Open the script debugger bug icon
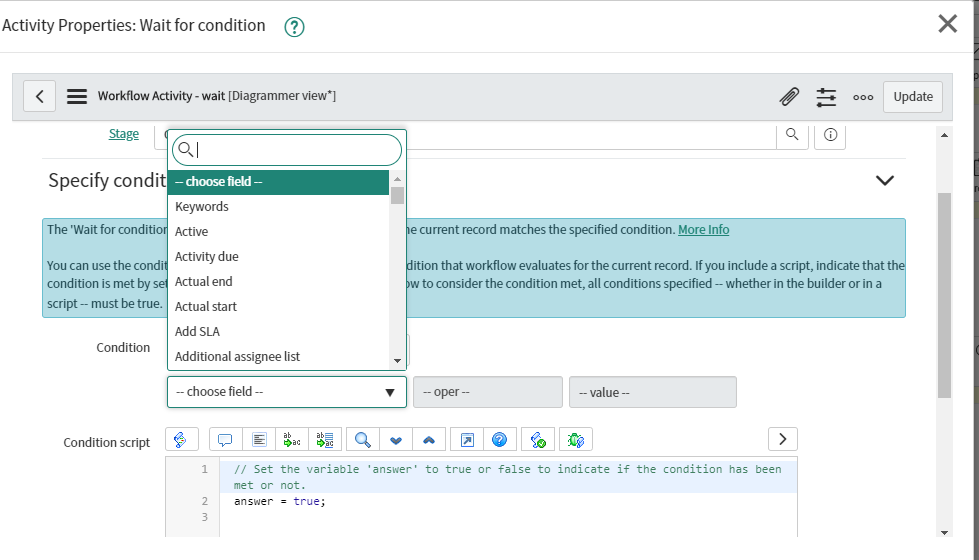Screen dimensions: 979x560 pos(576,440)
